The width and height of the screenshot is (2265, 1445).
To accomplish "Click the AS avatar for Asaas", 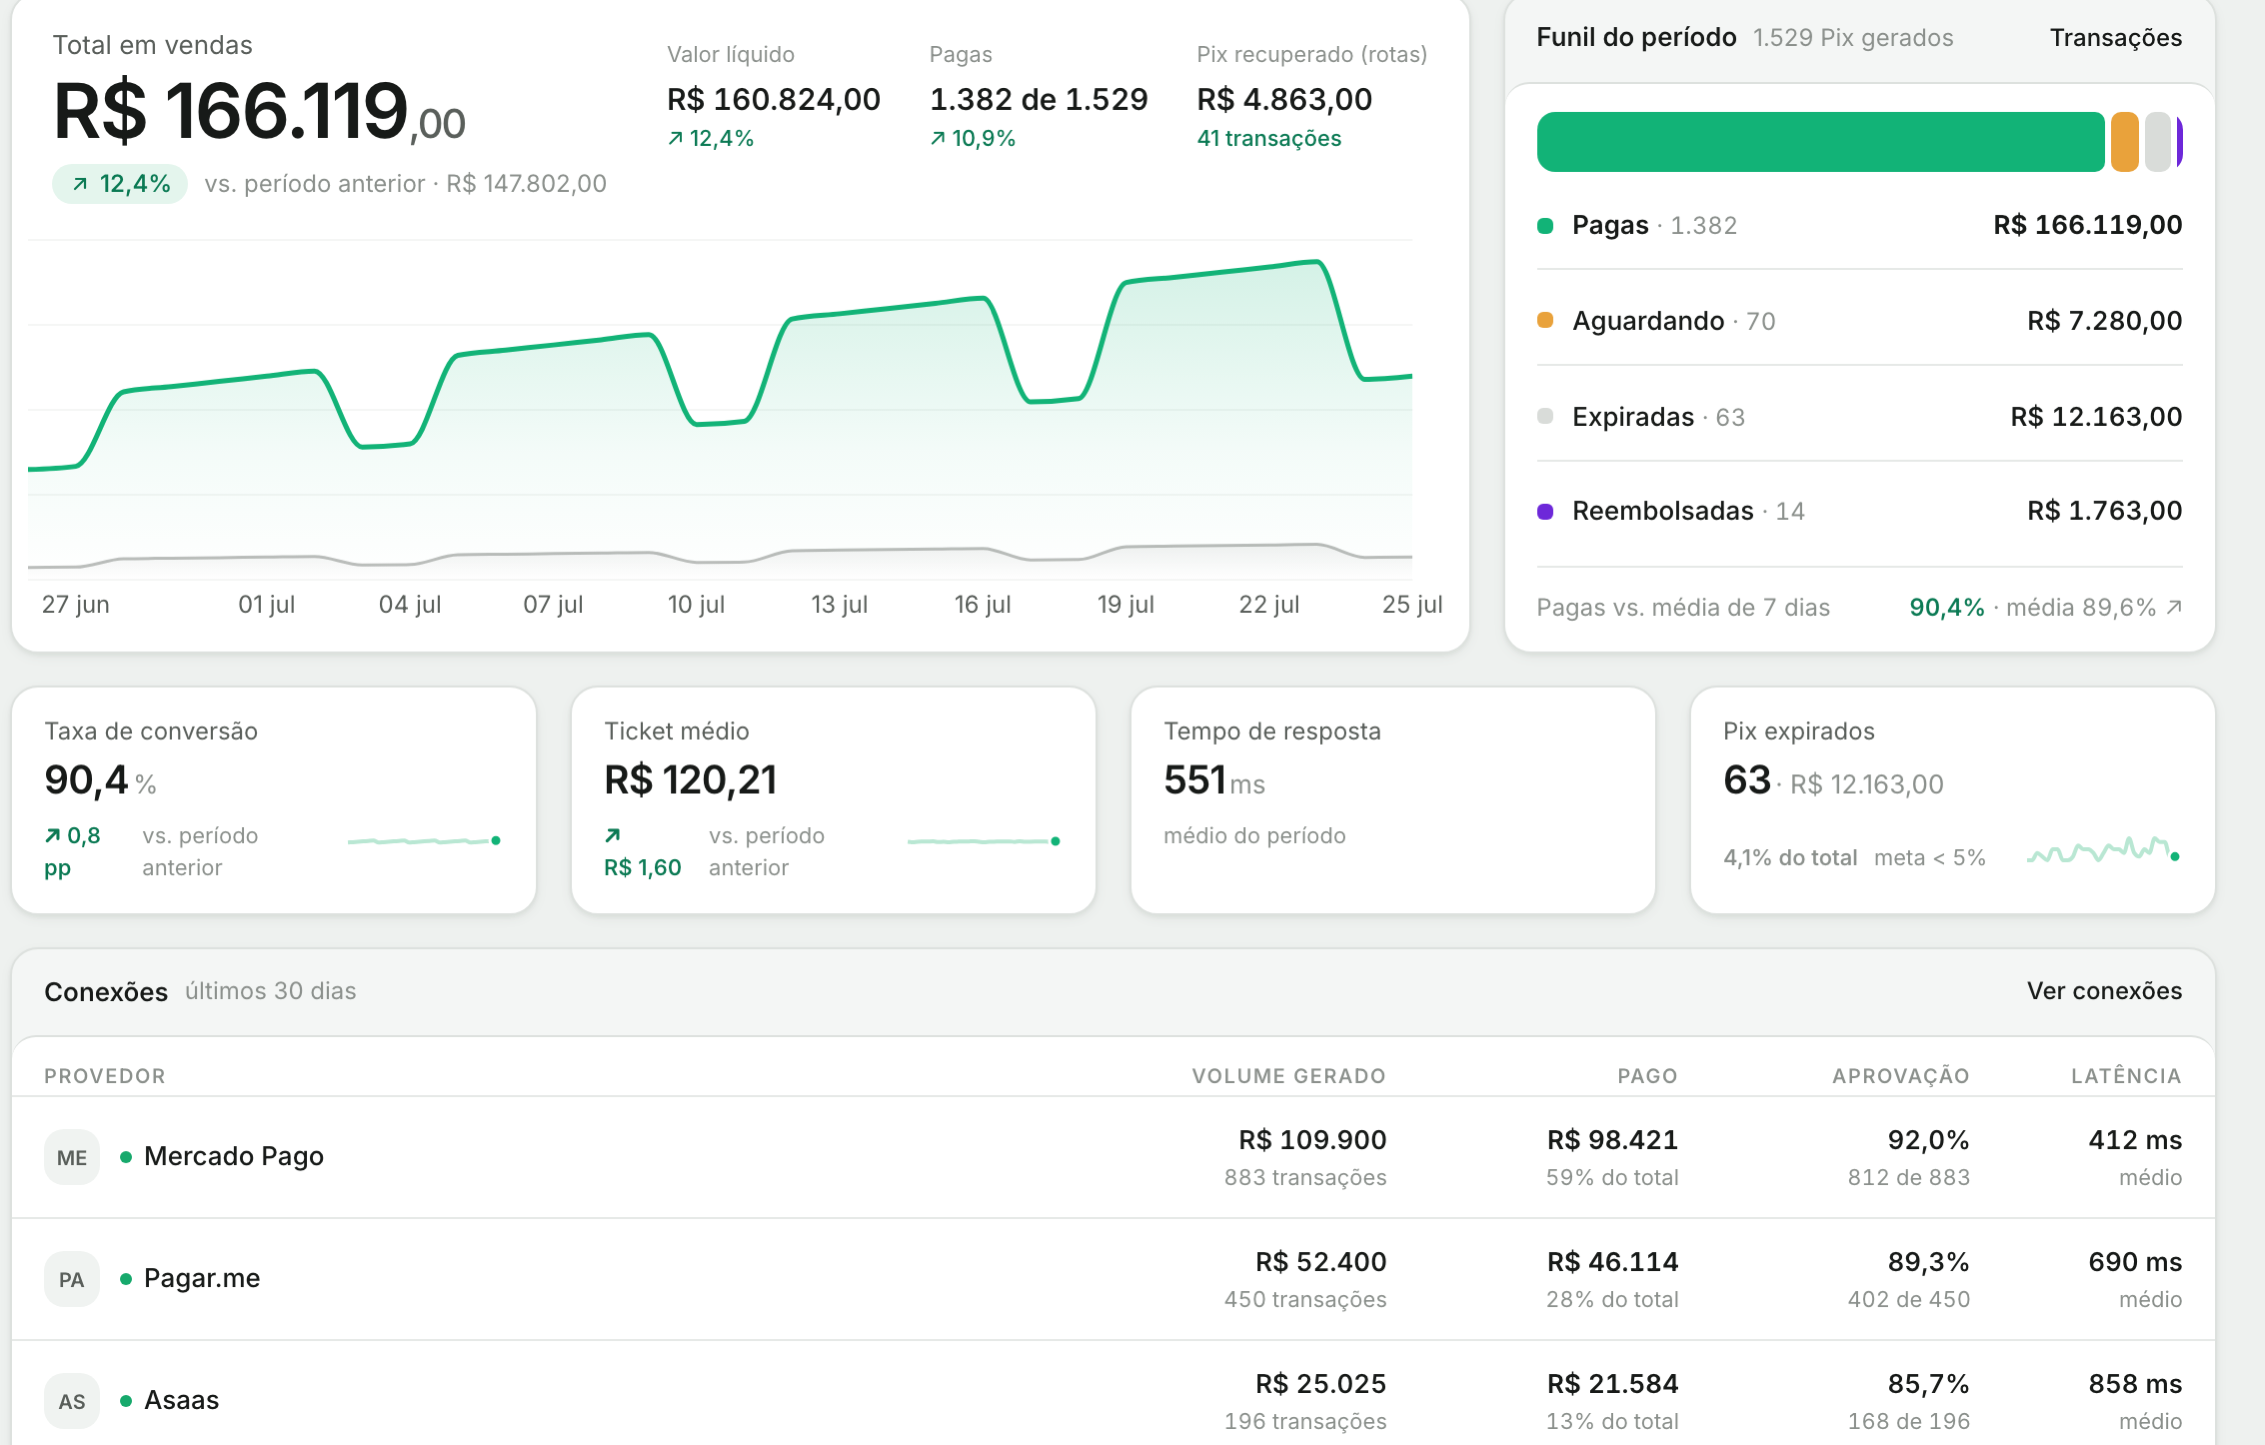I will [72, 1401].
